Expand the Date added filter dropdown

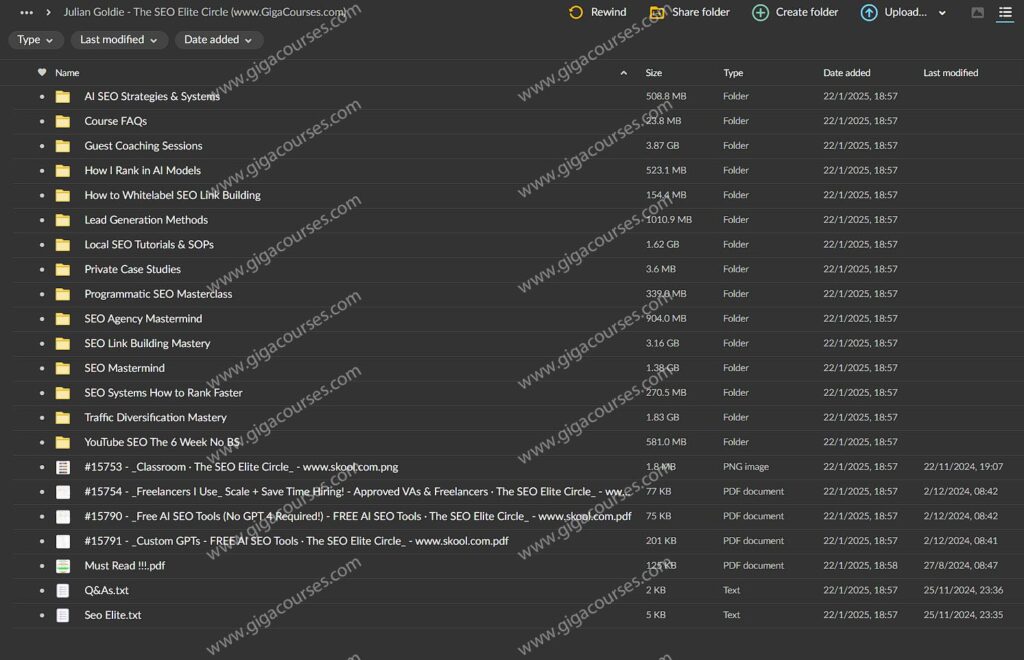[x=219, y=40]
